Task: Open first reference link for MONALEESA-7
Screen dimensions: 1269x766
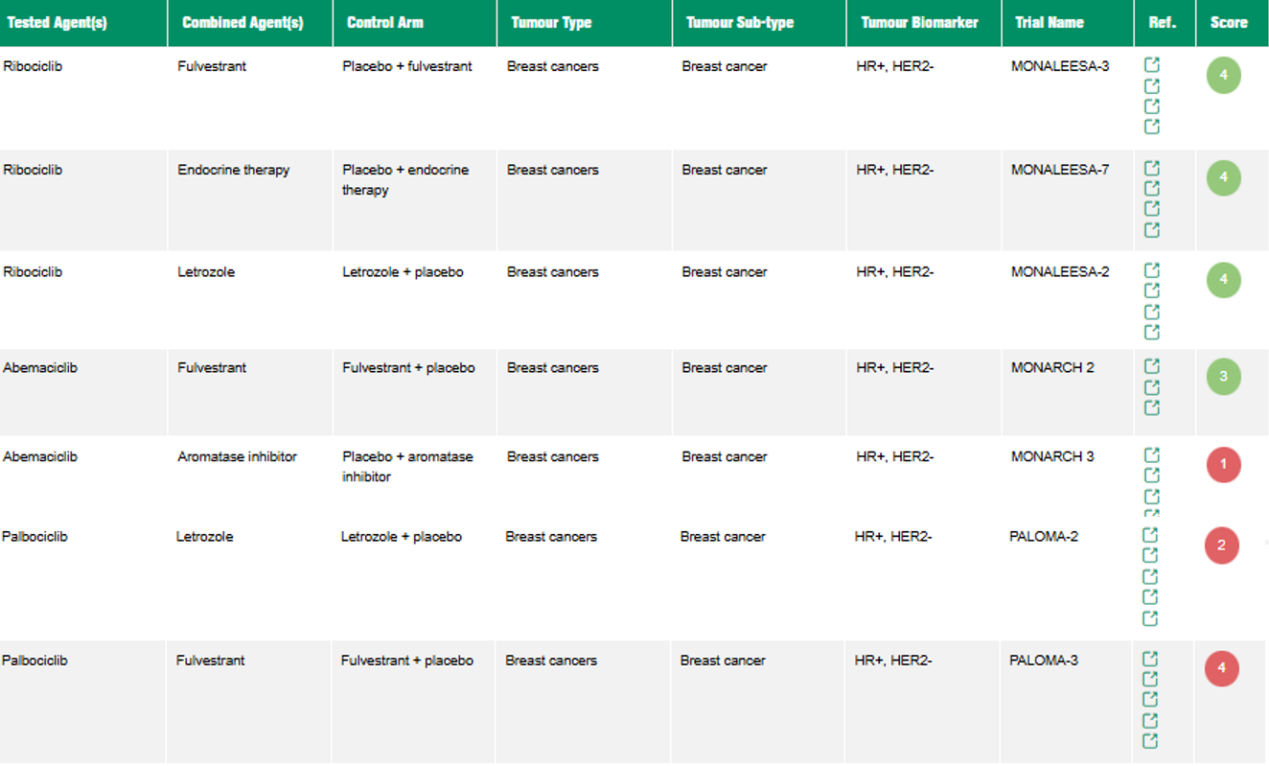Action: pos(1152,168)
